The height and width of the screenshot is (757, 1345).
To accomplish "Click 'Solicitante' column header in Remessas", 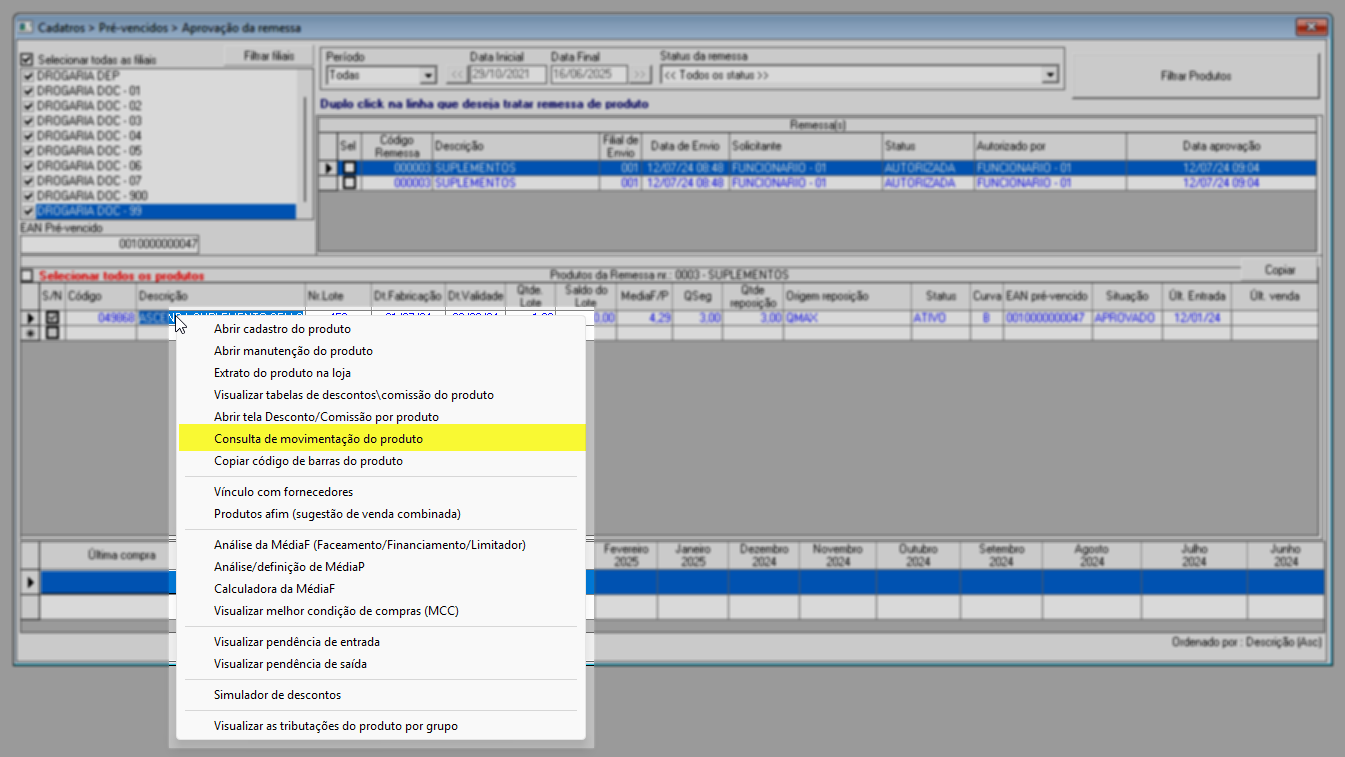I will tap(804, 145).
